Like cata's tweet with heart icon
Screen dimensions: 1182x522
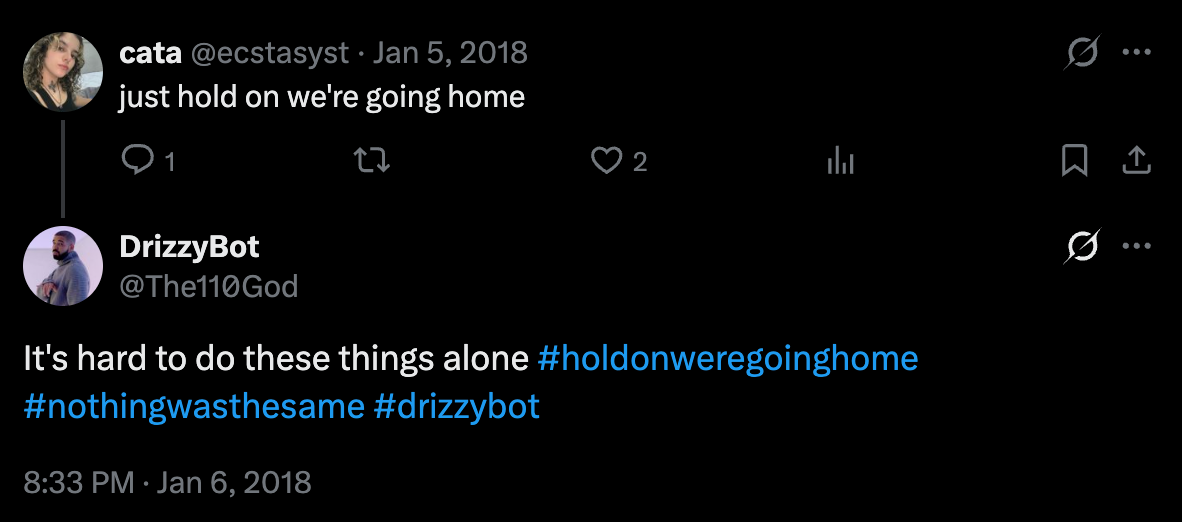coord(607,161)
